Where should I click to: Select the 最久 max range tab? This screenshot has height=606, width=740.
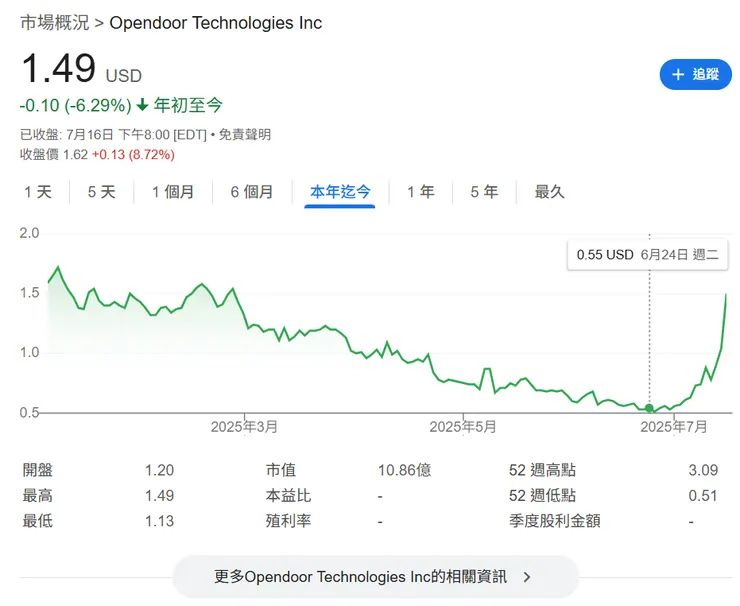click(x=549, y=192)
